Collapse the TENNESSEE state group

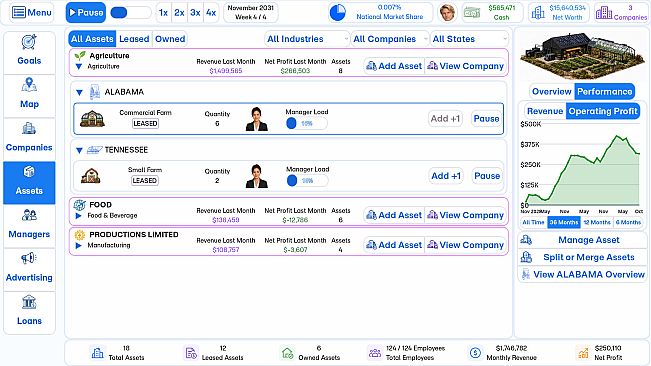tap(79, 150)
